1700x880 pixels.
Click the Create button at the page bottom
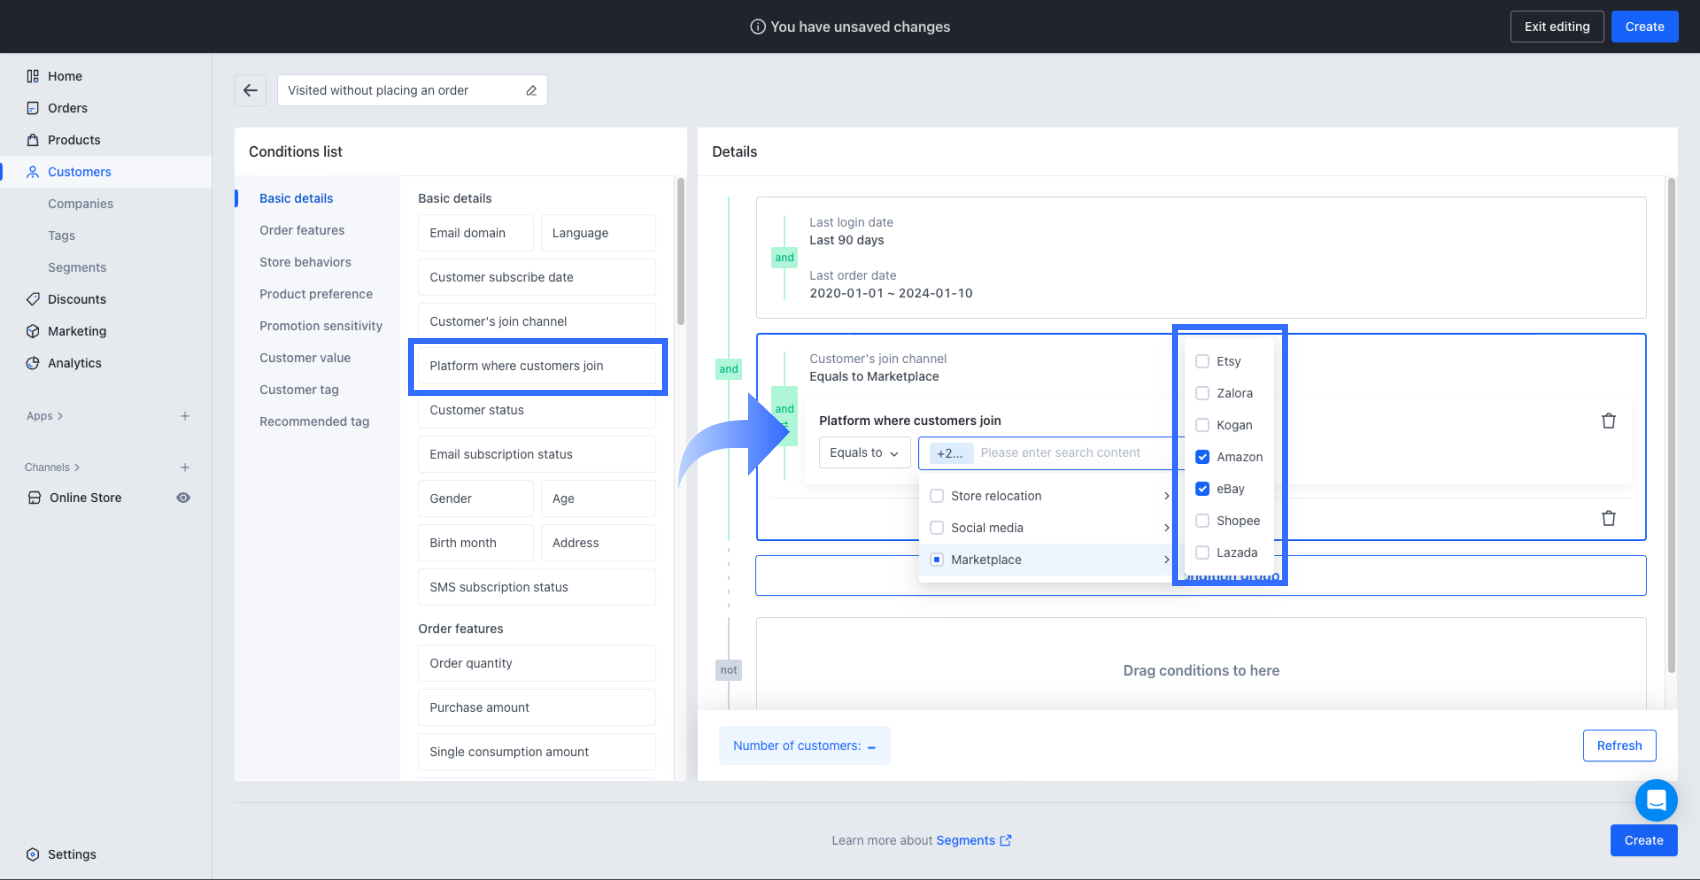tap(1644, 841)
